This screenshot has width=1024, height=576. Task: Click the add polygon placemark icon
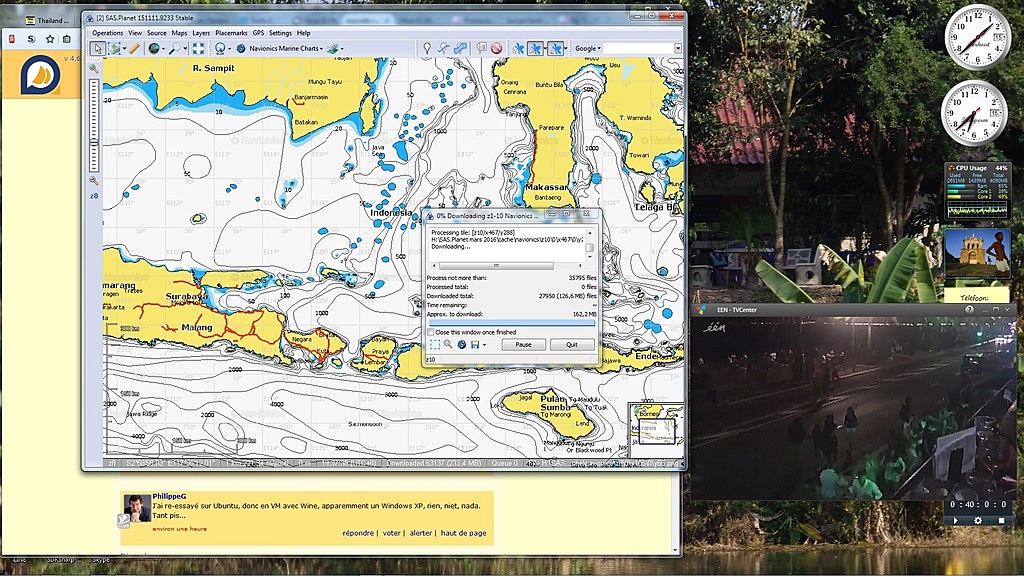tap(461, 48)
